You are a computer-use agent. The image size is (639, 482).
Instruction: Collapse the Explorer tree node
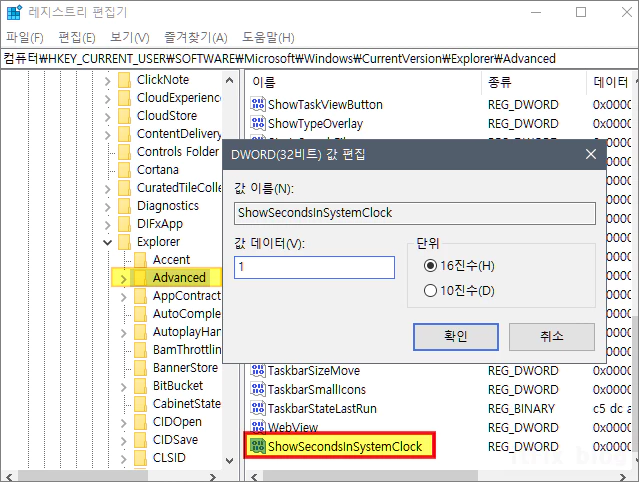click(107, 242)
